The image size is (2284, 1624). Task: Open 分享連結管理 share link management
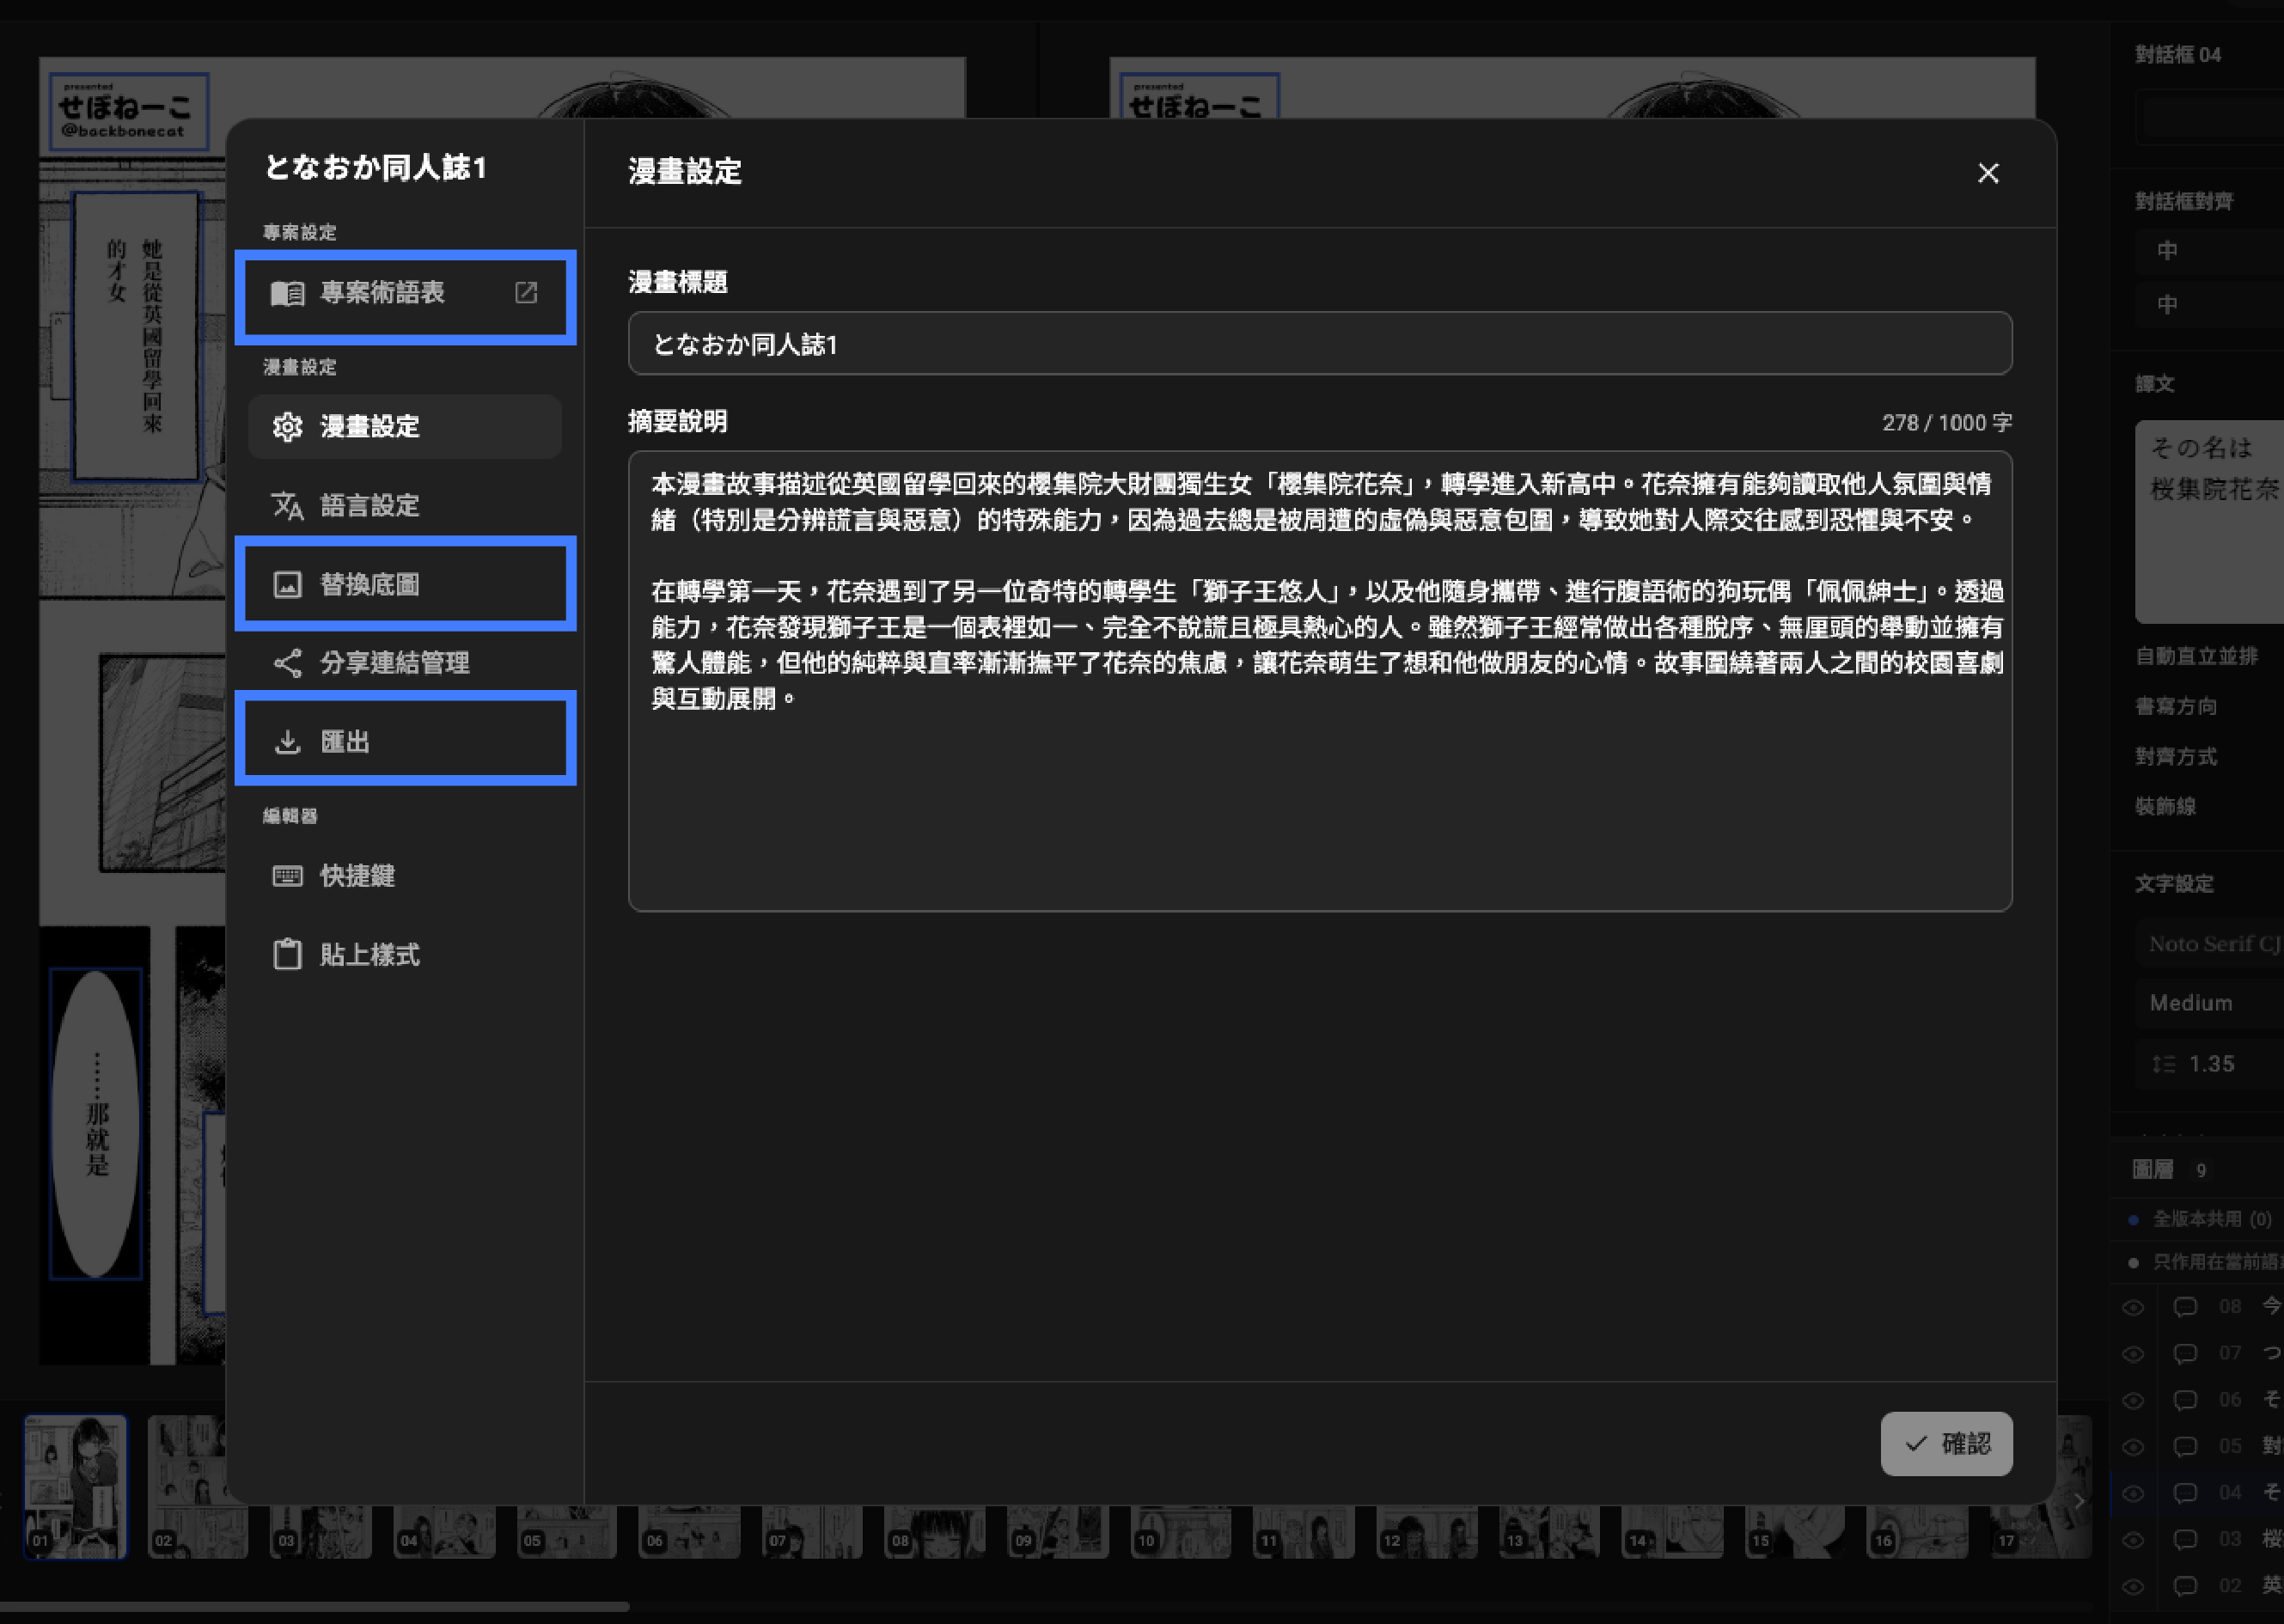(405, 663)
